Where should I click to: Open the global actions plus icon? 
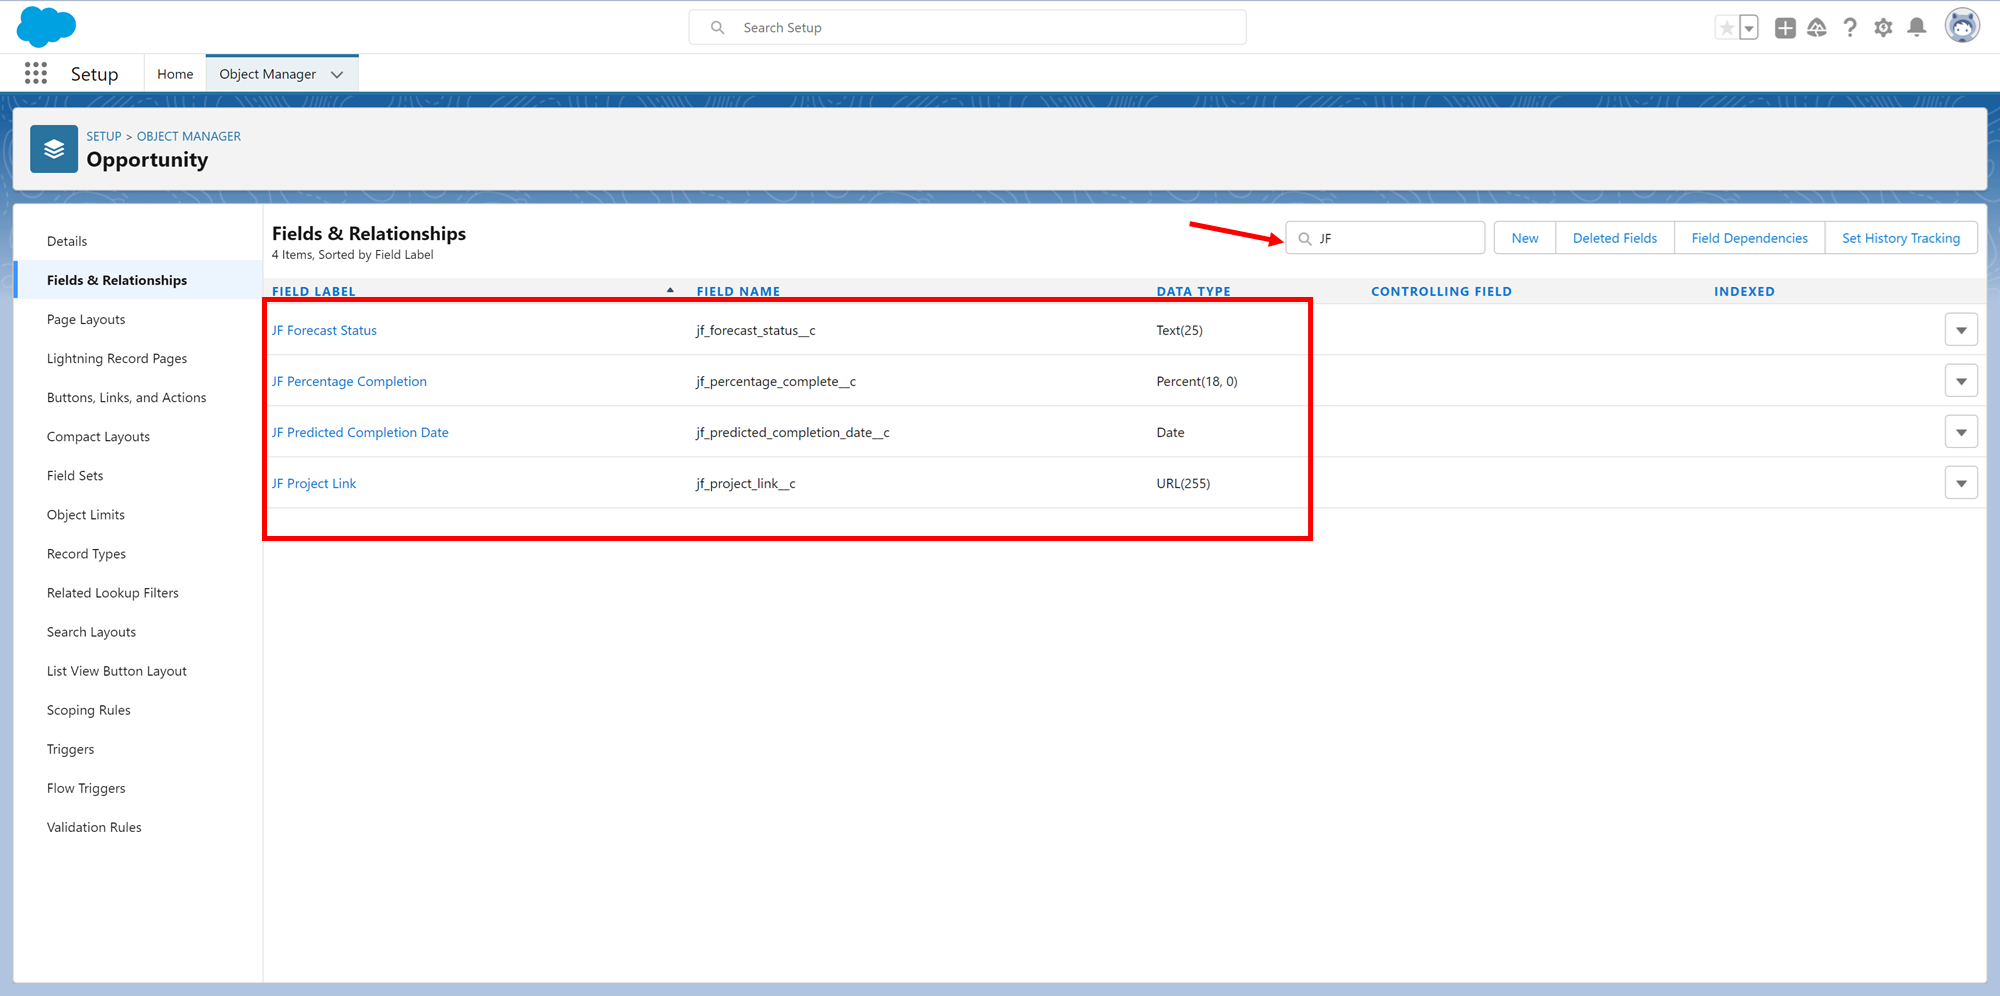[x=1785, y=28]
